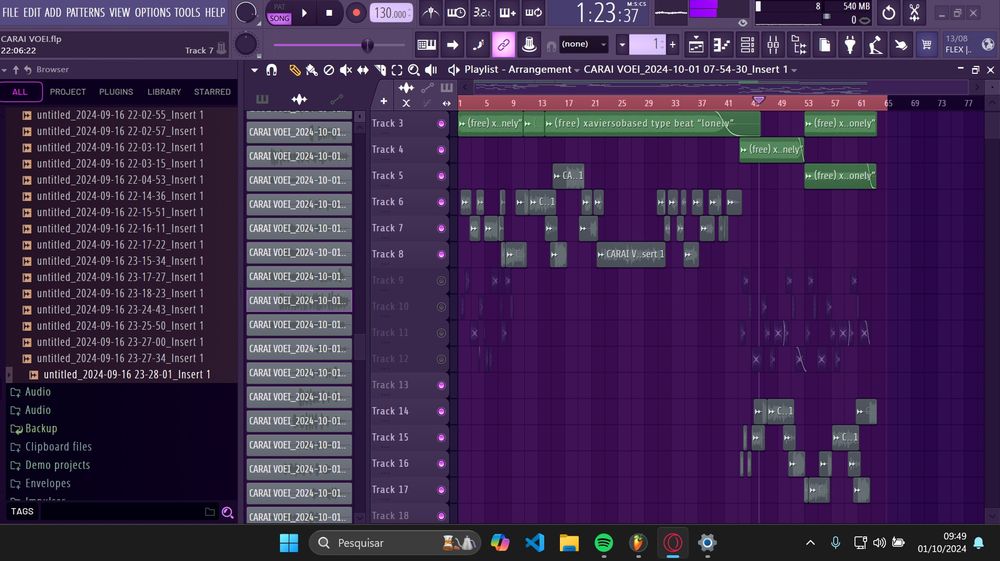The width and height of the screenshot is (1000, 561).
Task: Click the shopping cart content library icon
Action: [926, 45]
